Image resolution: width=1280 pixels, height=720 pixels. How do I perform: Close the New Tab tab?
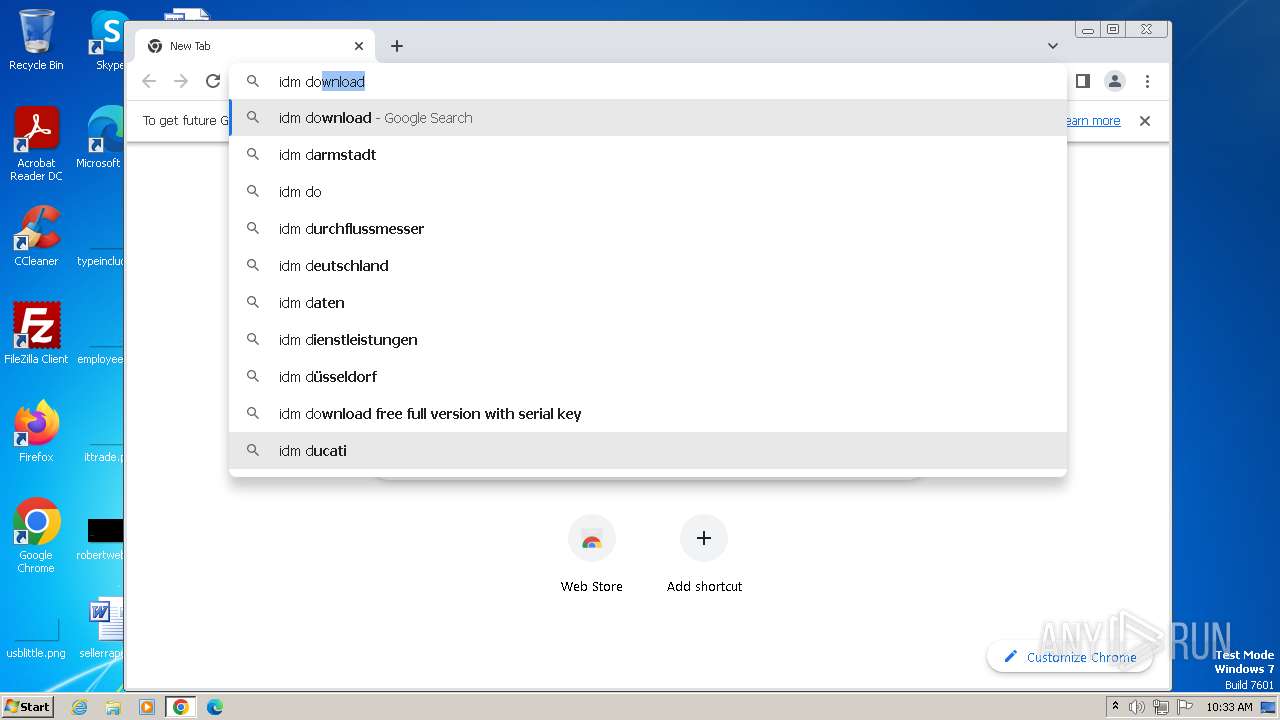click(x=359, y=46)
